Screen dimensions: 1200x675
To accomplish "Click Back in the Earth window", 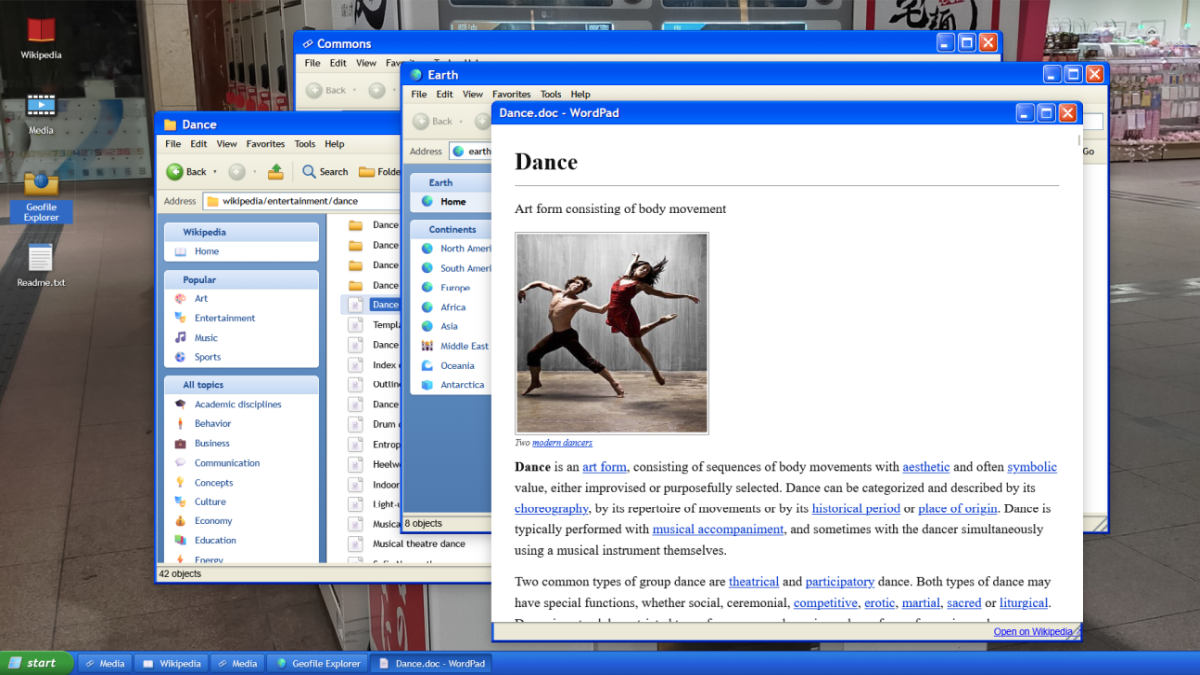I will point(433,122).
